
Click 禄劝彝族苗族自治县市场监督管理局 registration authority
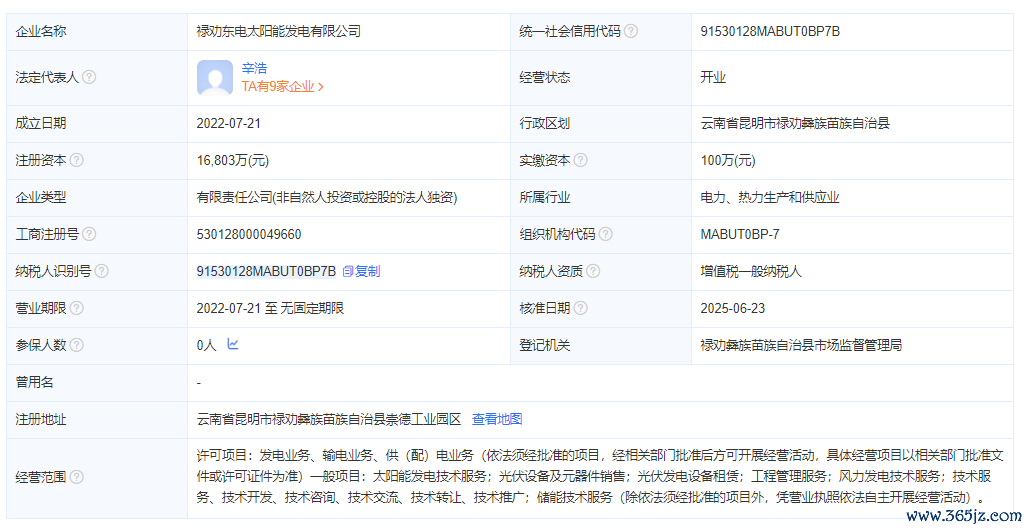click(801, 345)
